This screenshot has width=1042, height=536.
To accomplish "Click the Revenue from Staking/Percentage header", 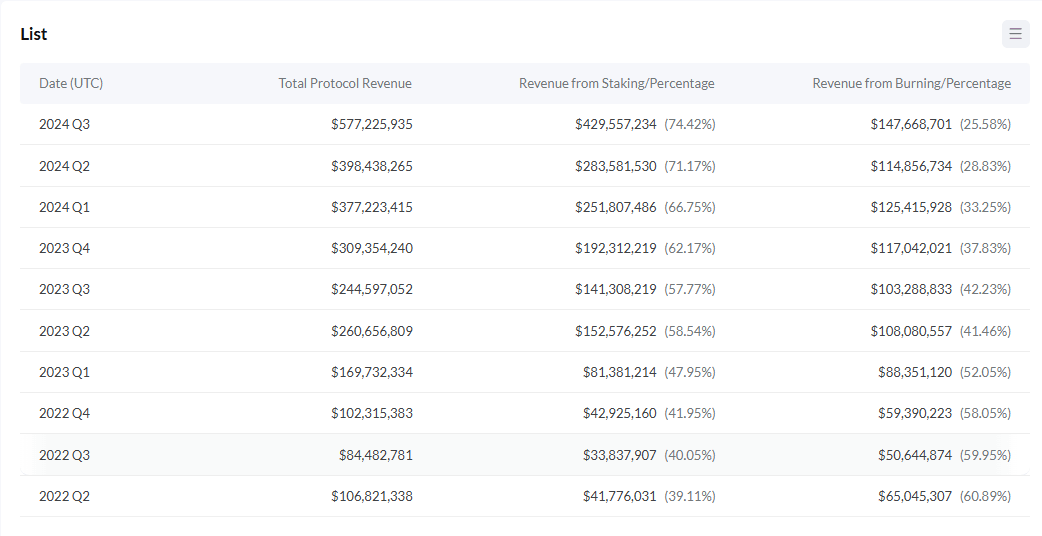I will [x=616, y=84].
